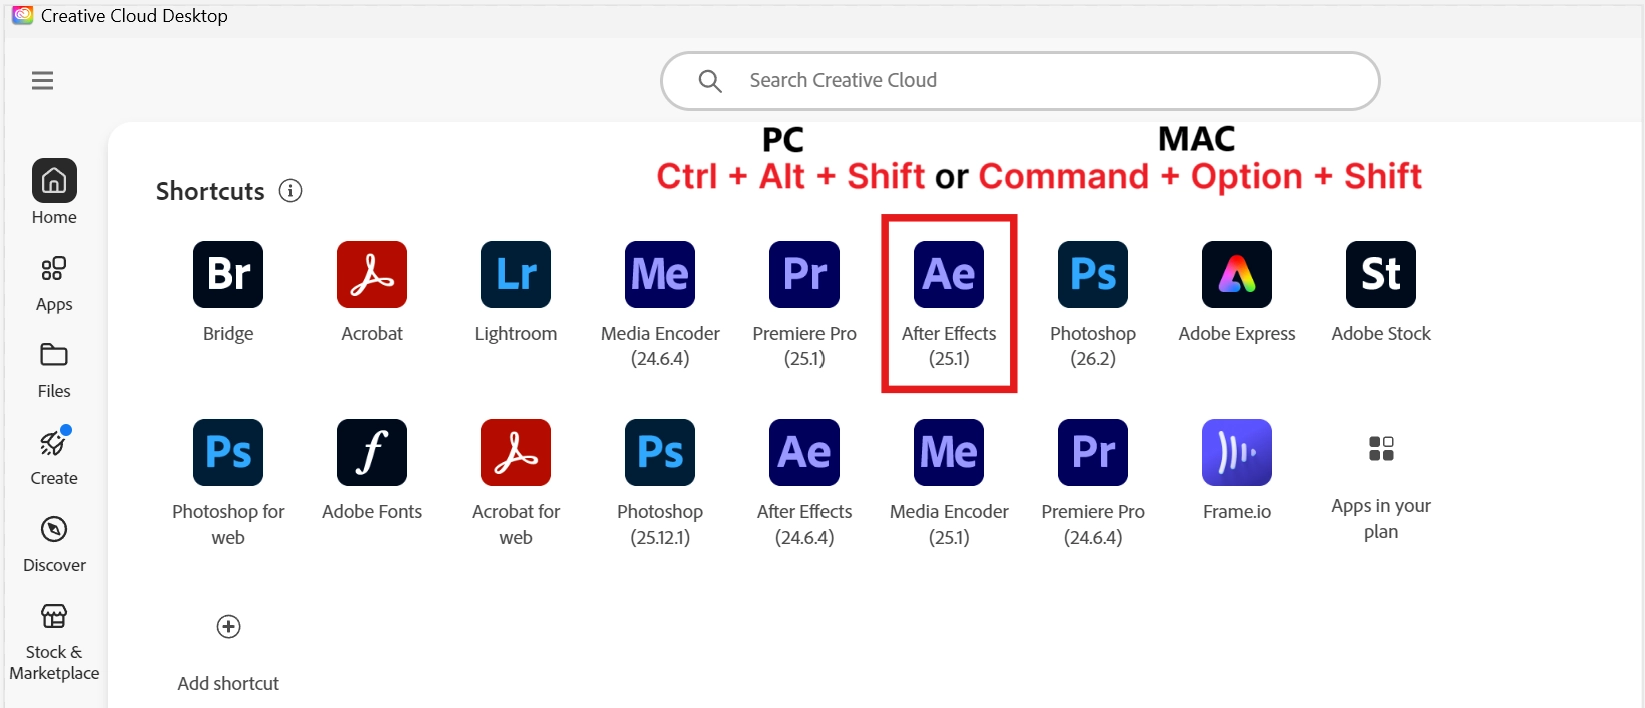This screenshot has height=708, width=1645.
Task: Open Acrobat for web shortcut
Action: (x=516, y=453)
